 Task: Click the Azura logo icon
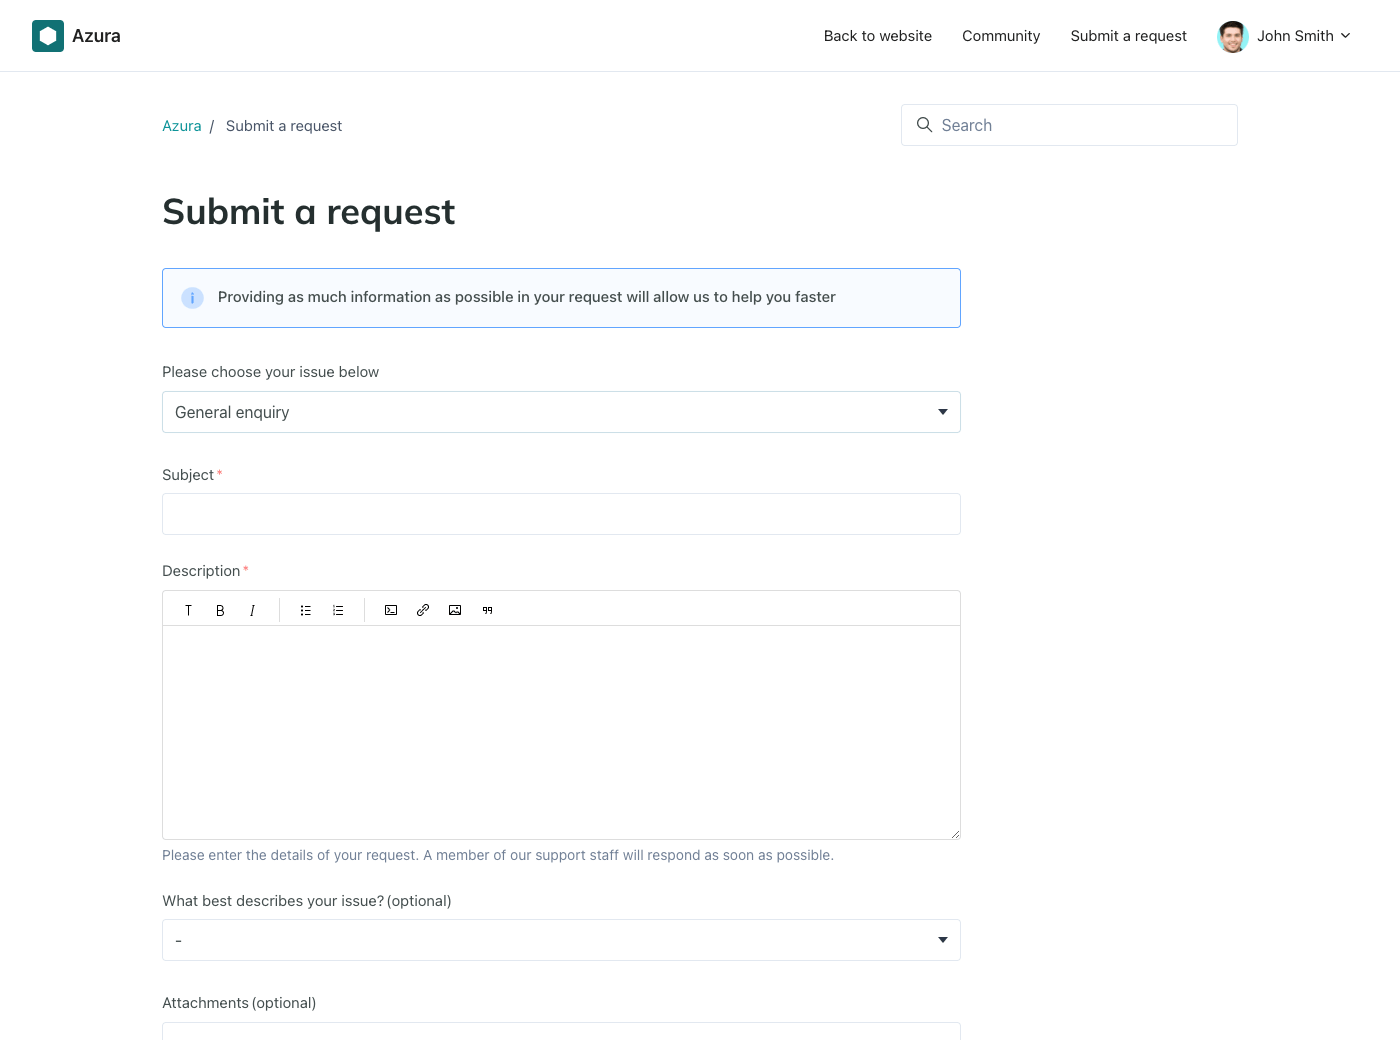pos(48,36)
